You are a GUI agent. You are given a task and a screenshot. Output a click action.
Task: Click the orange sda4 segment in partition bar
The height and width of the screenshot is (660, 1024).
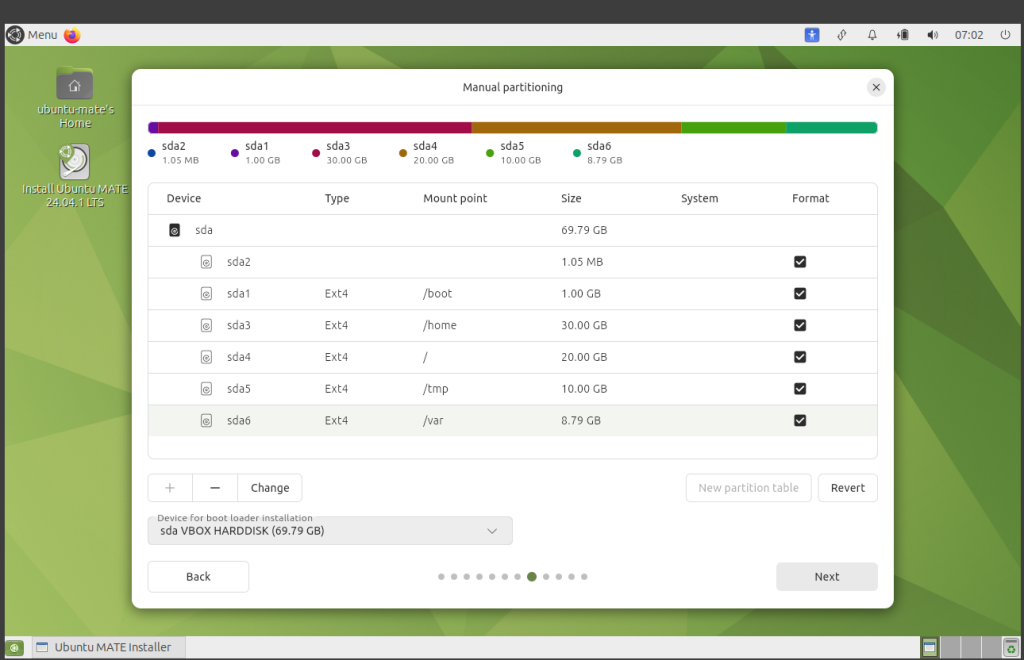point(576,128)
